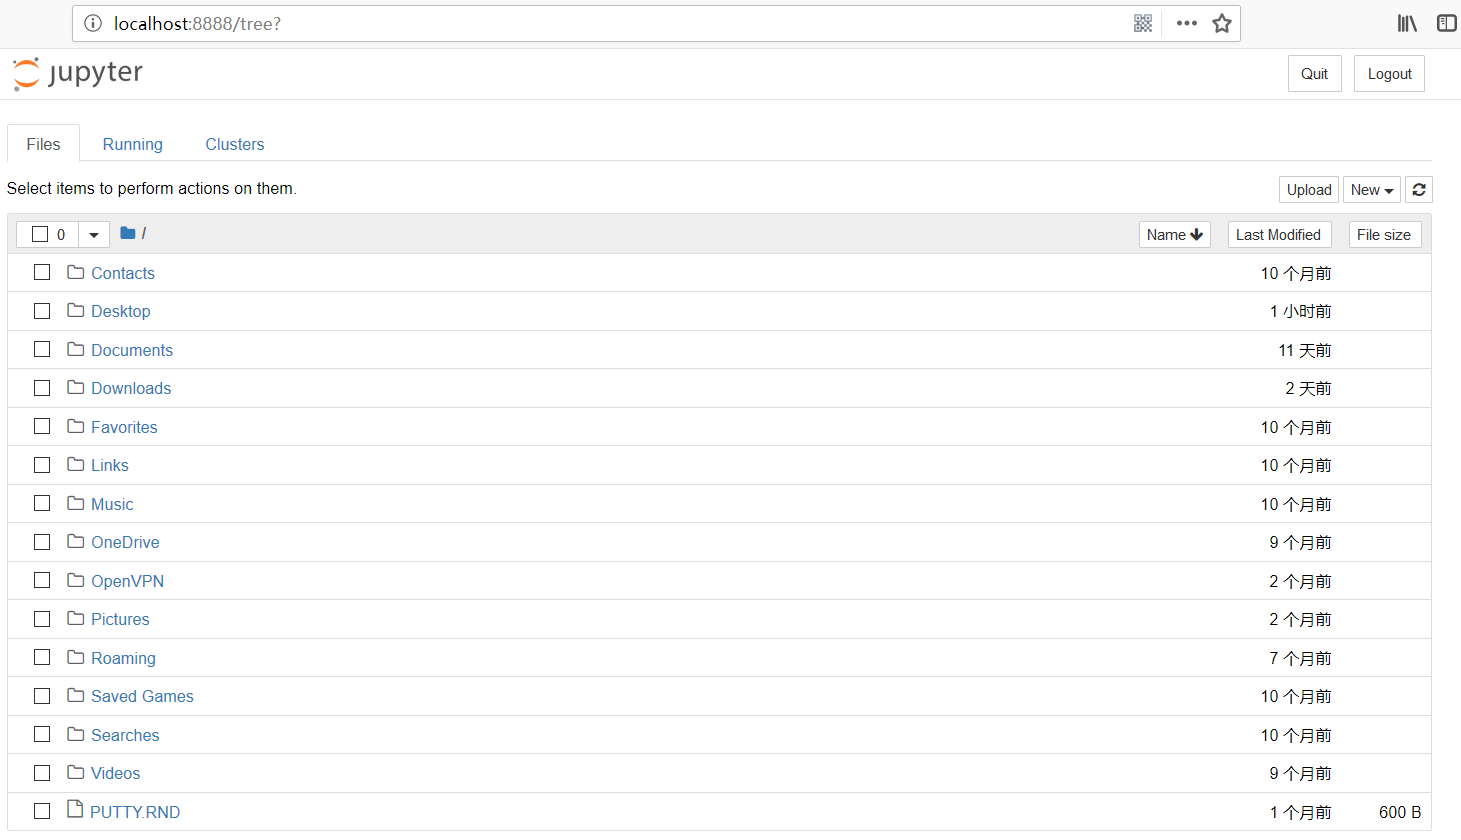The image size is (1461, 840).
Task: Show the browser library icon
Action: 1407,23
